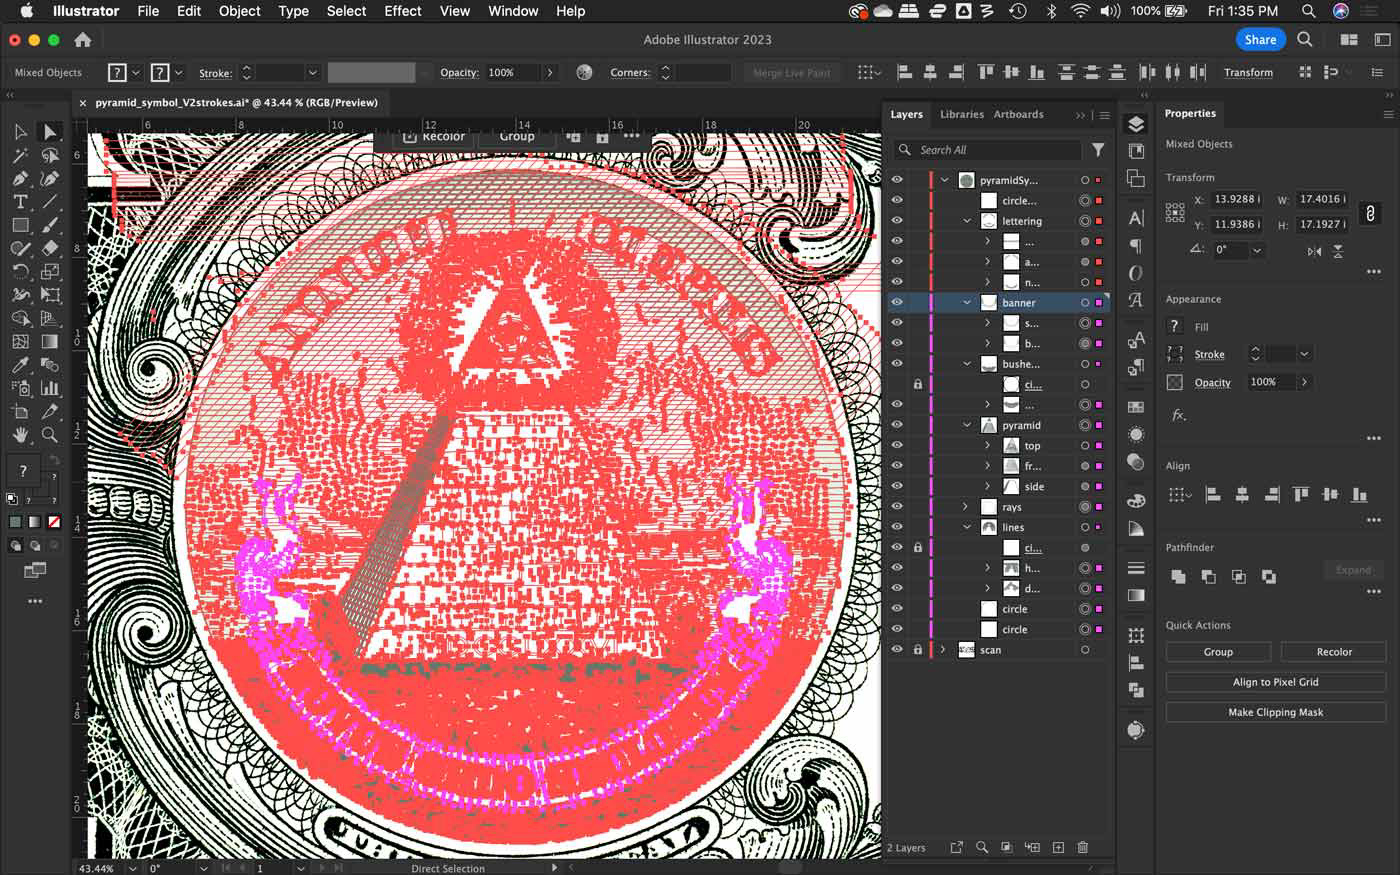Click the Search All field in Layers
1400x875 pixels.
987,150
